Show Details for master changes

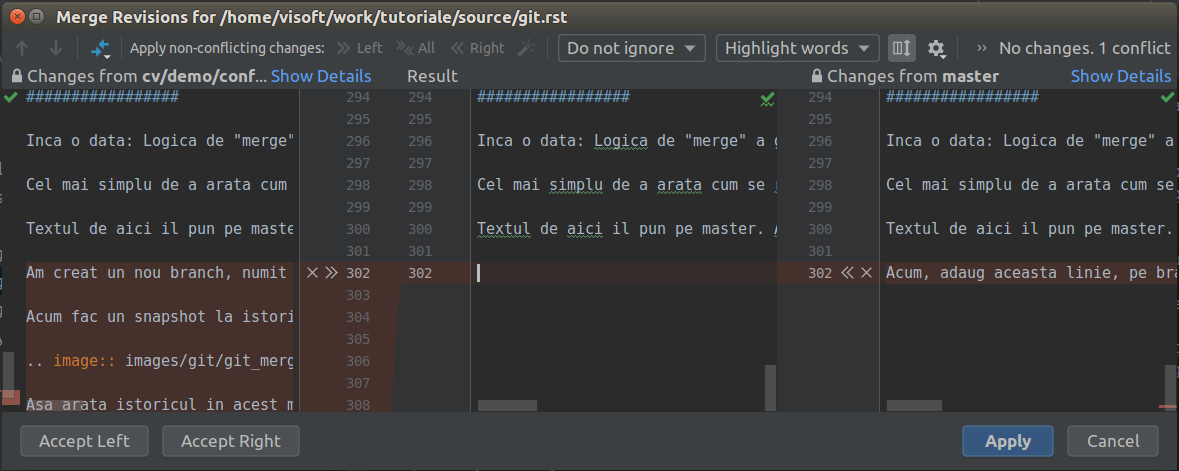[x=1120, y=76]
